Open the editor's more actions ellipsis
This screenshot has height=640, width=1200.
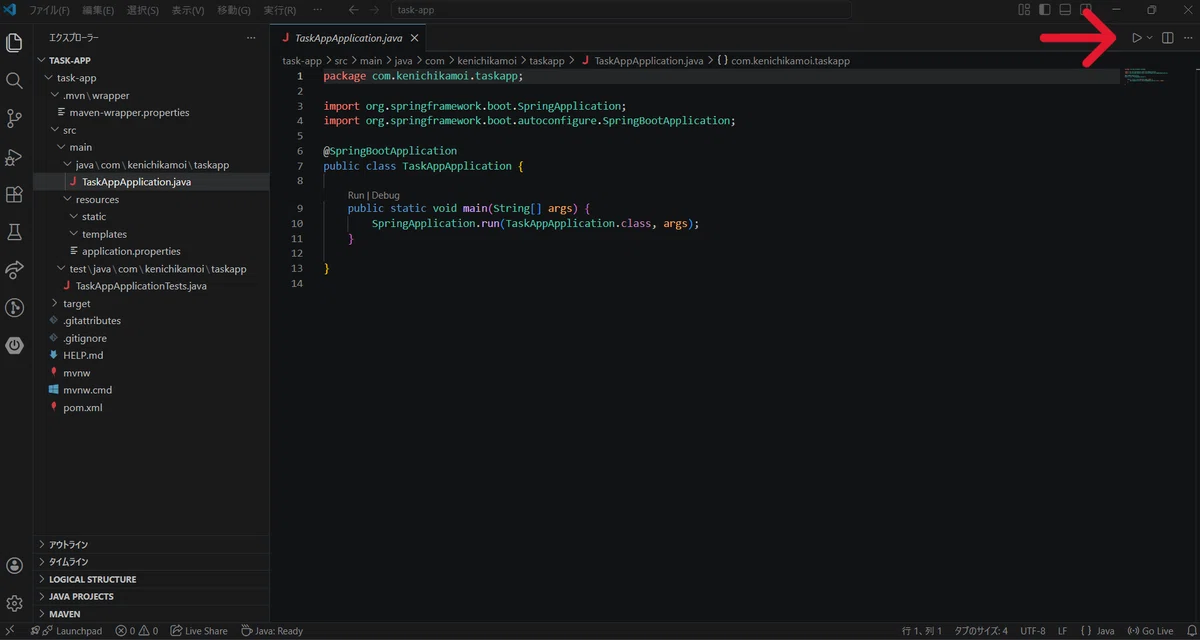click(1188, 38)
